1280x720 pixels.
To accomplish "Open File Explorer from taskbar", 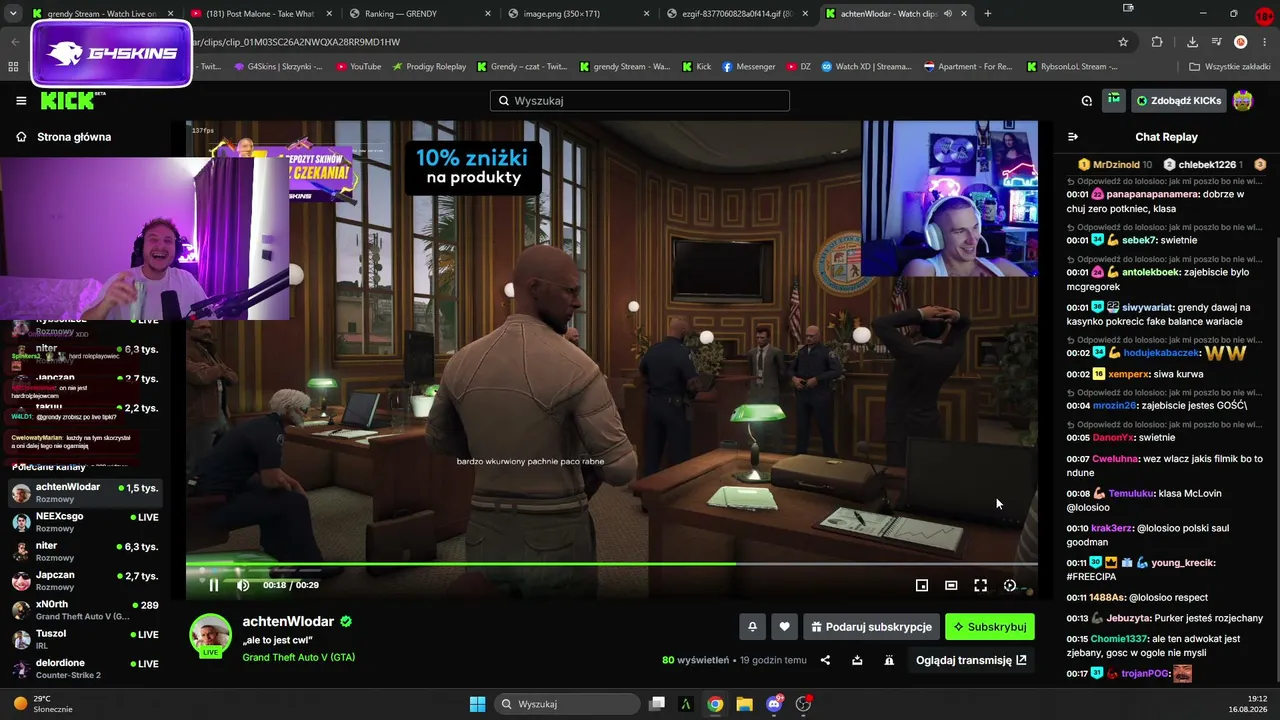I will coord(744,704).
